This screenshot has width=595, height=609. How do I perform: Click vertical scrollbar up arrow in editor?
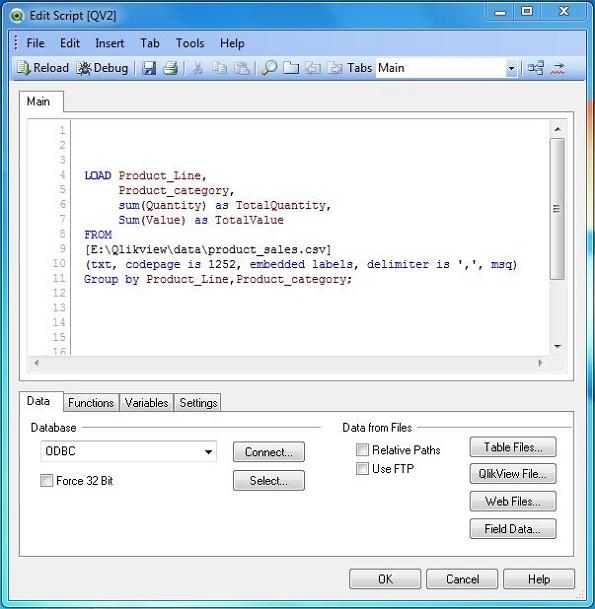tap(558, 129)
